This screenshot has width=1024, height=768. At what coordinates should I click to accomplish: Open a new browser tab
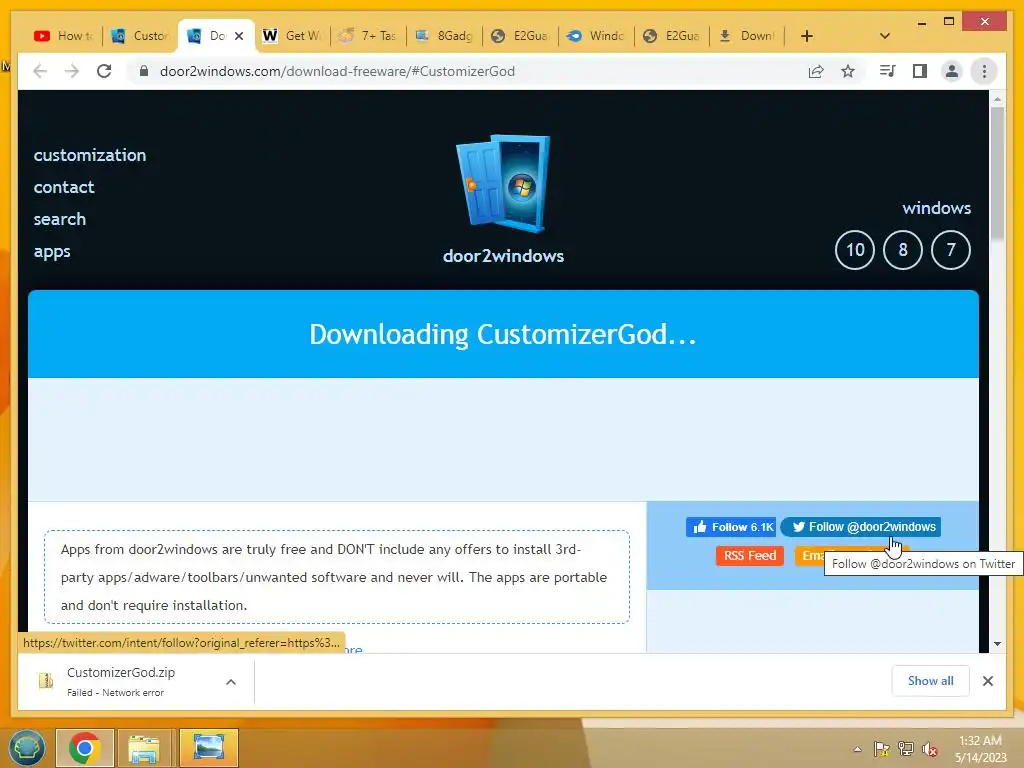point(807,36)
